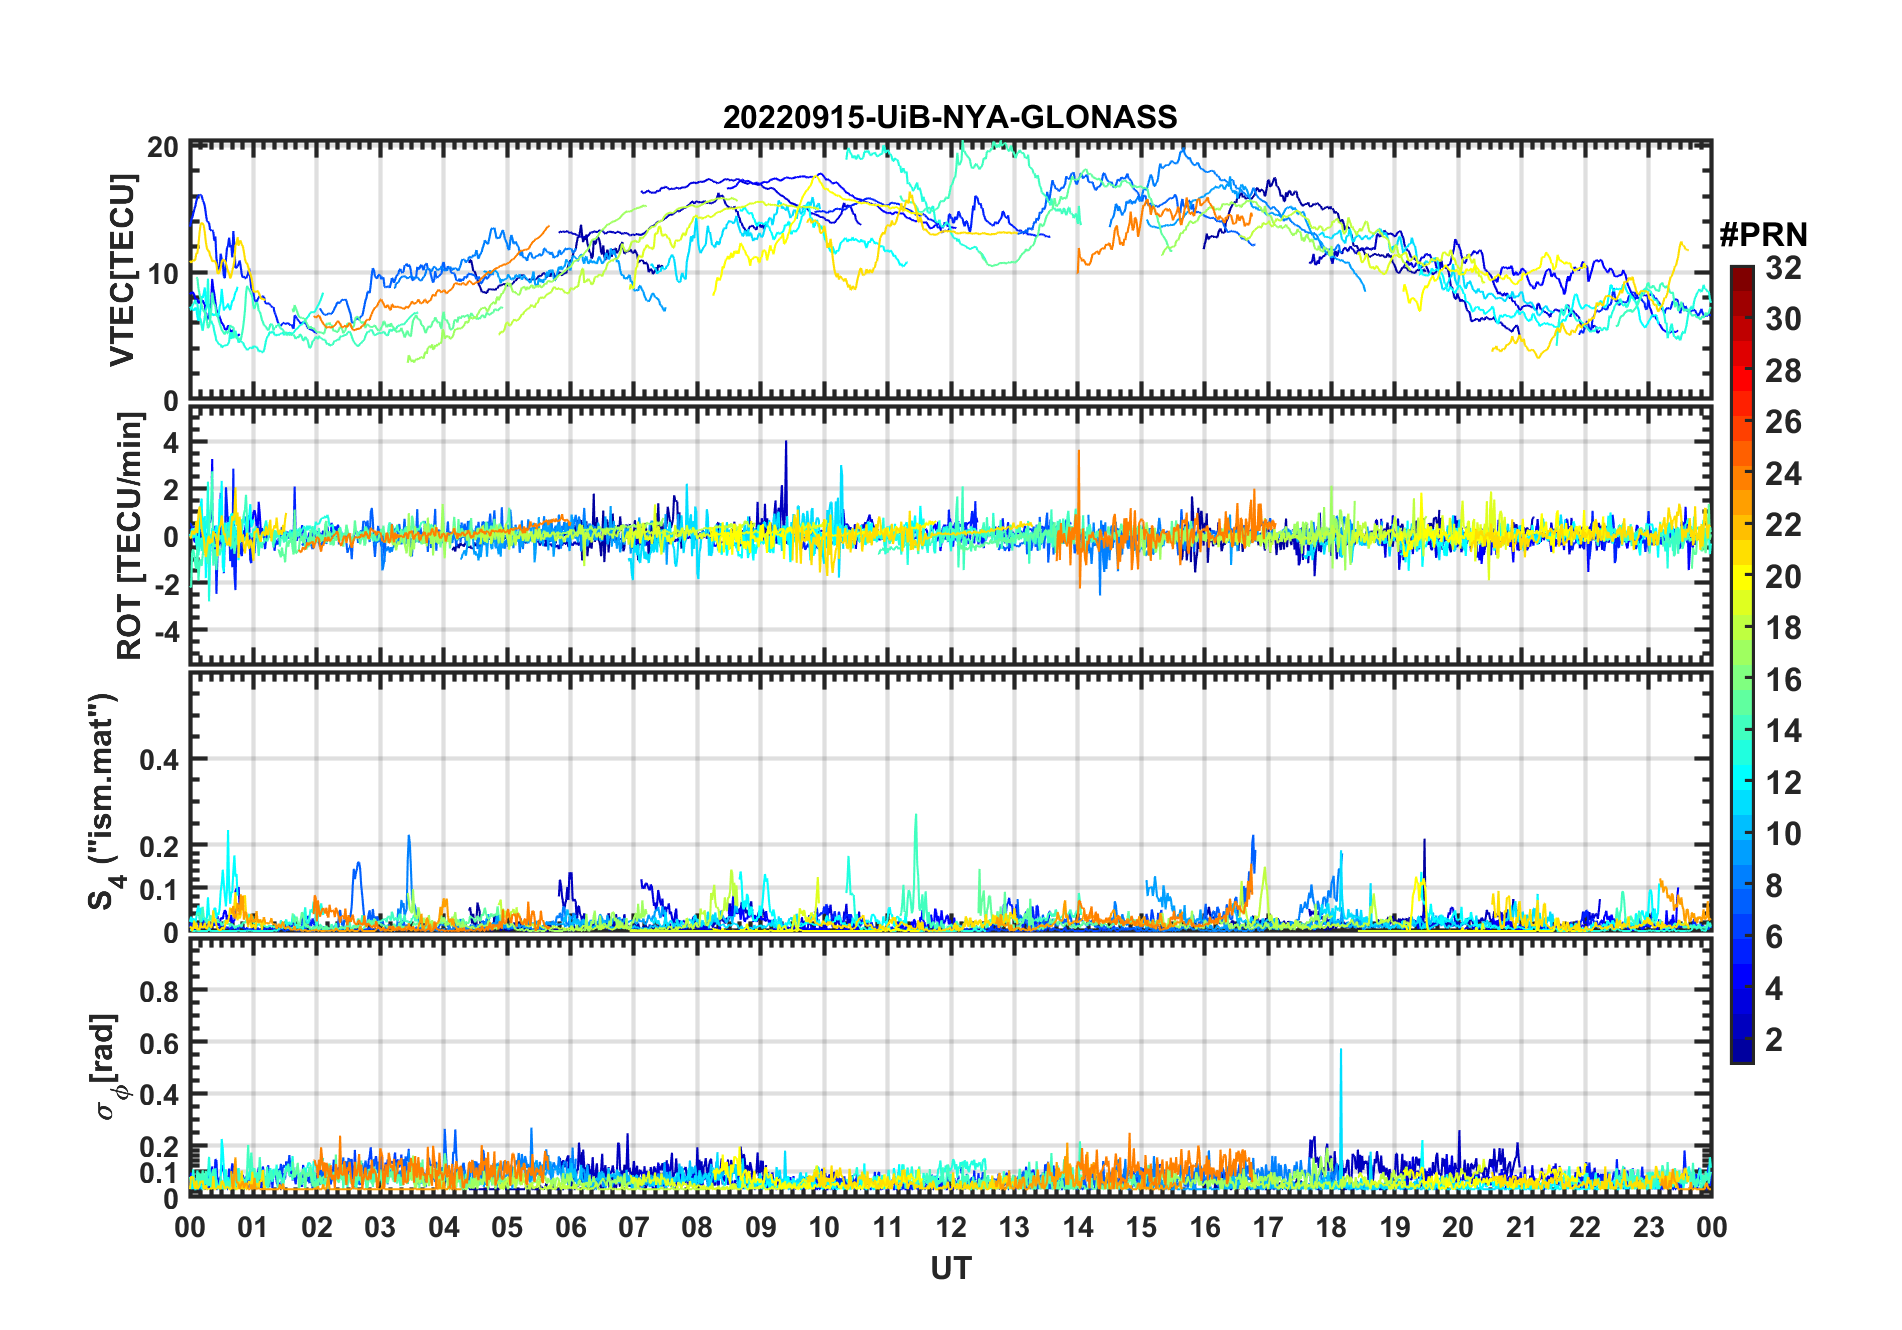Click the "-2" tick on the ROT axis
The height and width of the screenshot is (1330, 1902).
click(x=166, y=585)
